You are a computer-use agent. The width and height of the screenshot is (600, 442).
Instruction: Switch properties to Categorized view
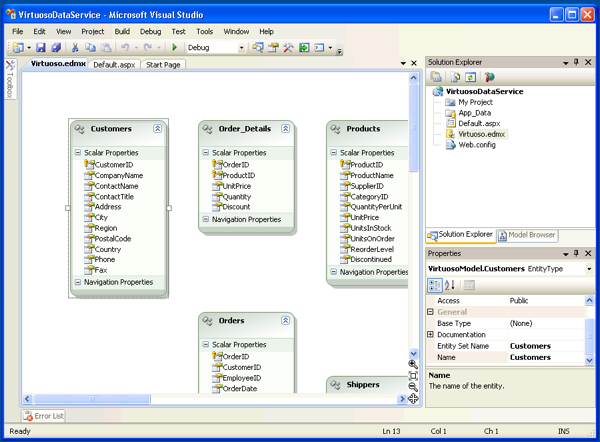pos(436,285)
